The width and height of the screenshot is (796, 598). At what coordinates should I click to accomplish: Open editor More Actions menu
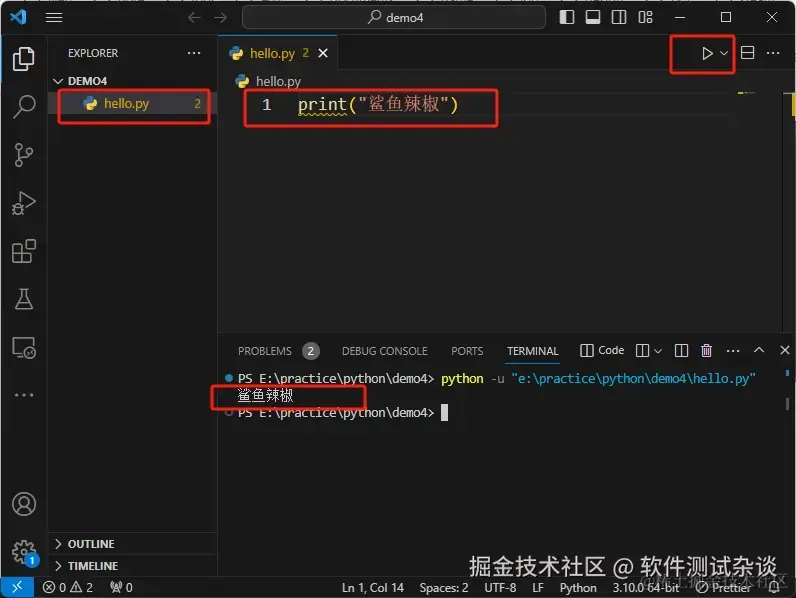[x=773, y=53]
